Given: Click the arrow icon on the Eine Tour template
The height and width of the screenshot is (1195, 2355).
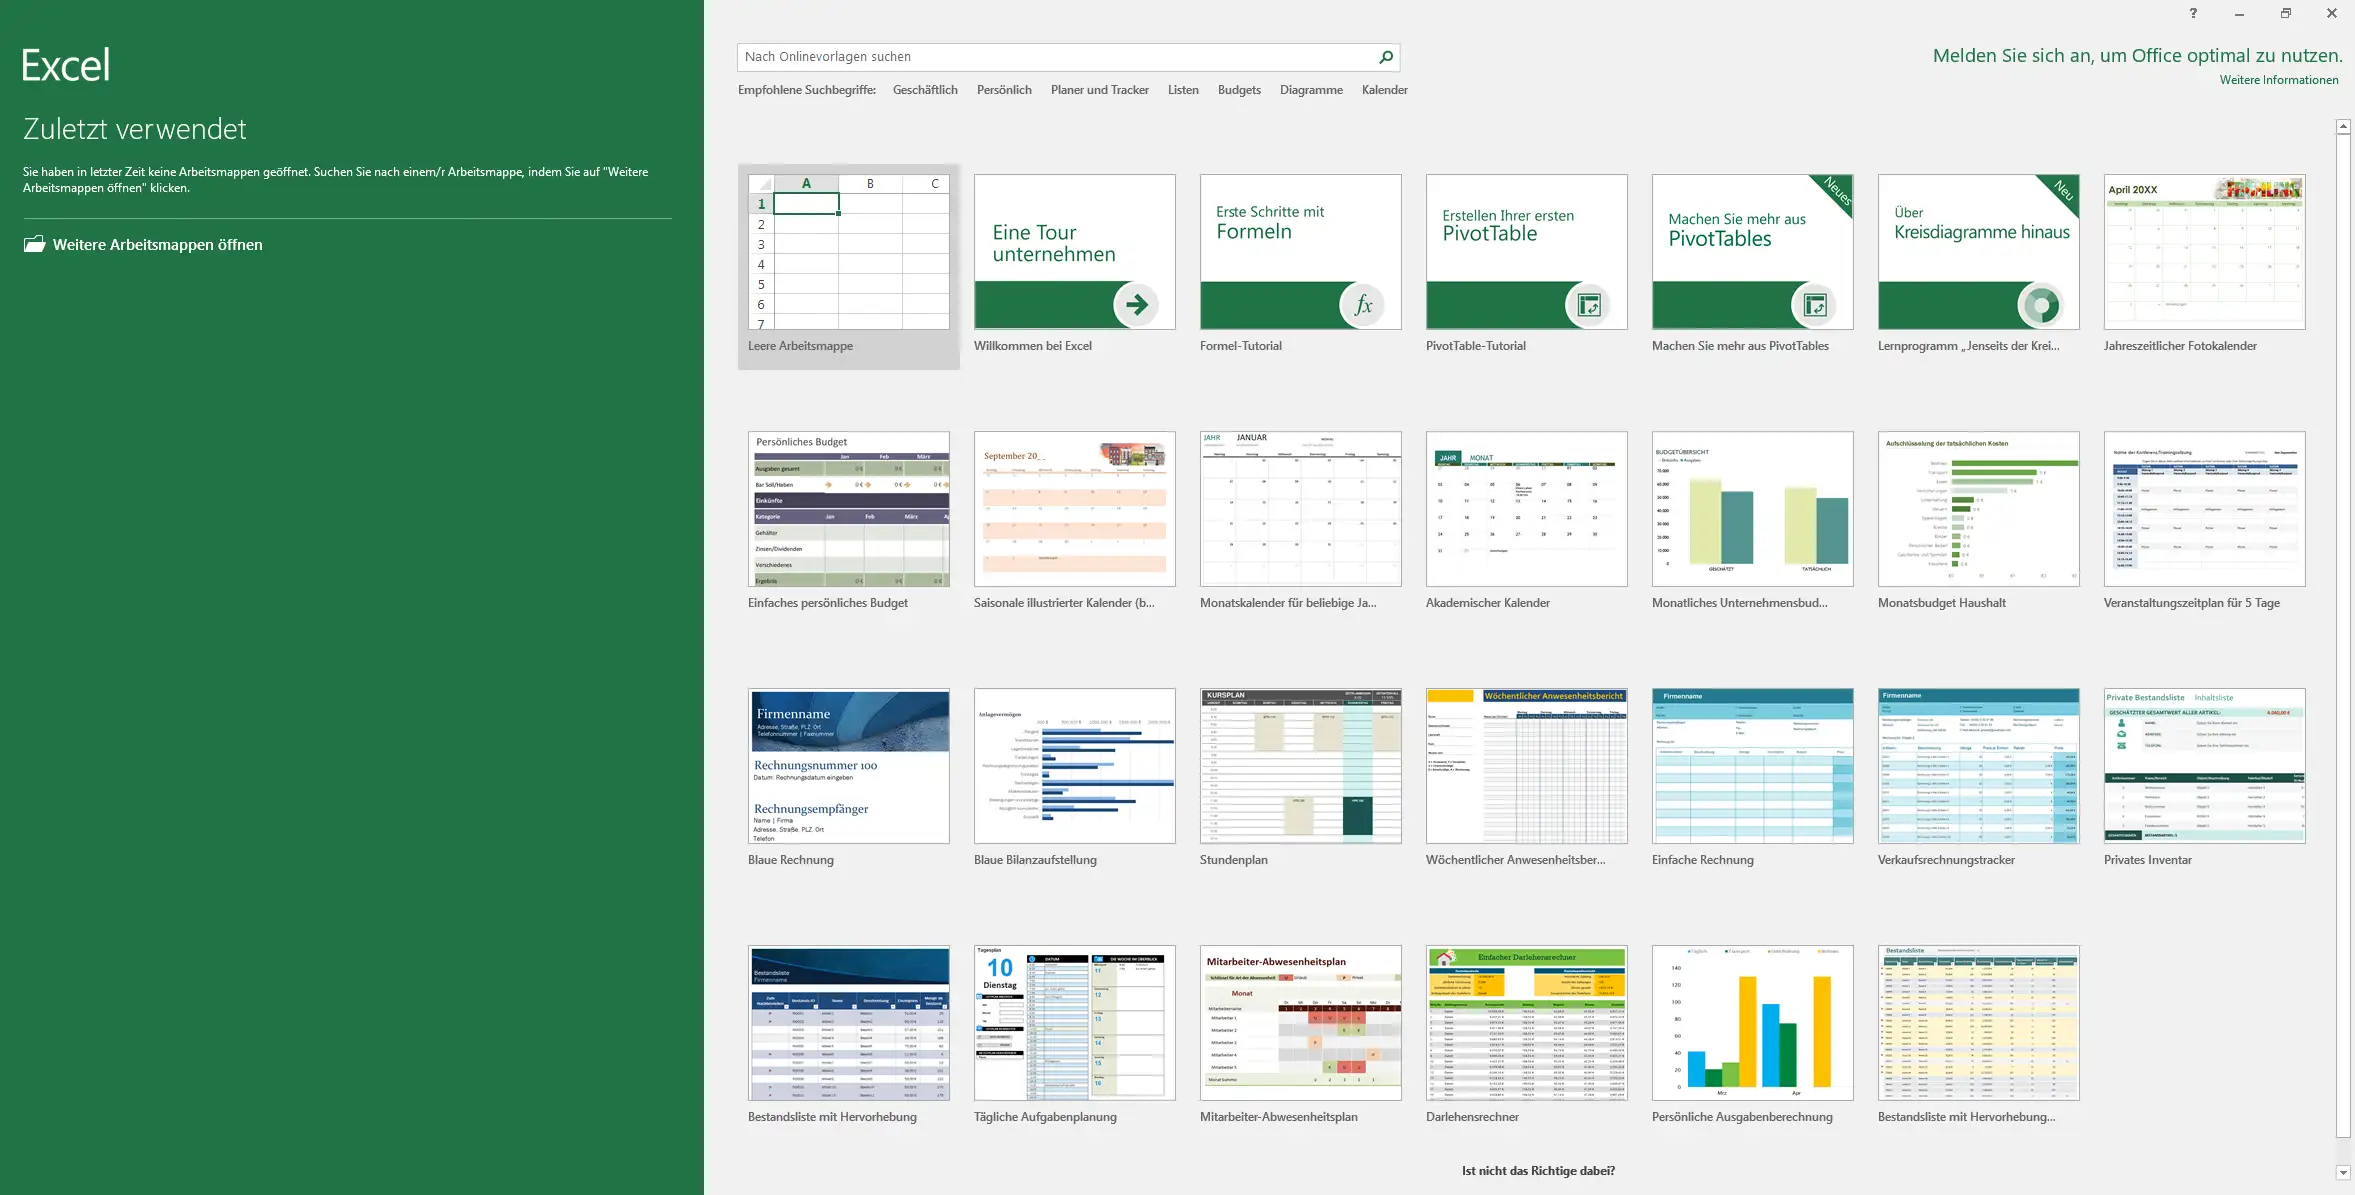Looking at the screenshot, I should tap(1137, 305).
